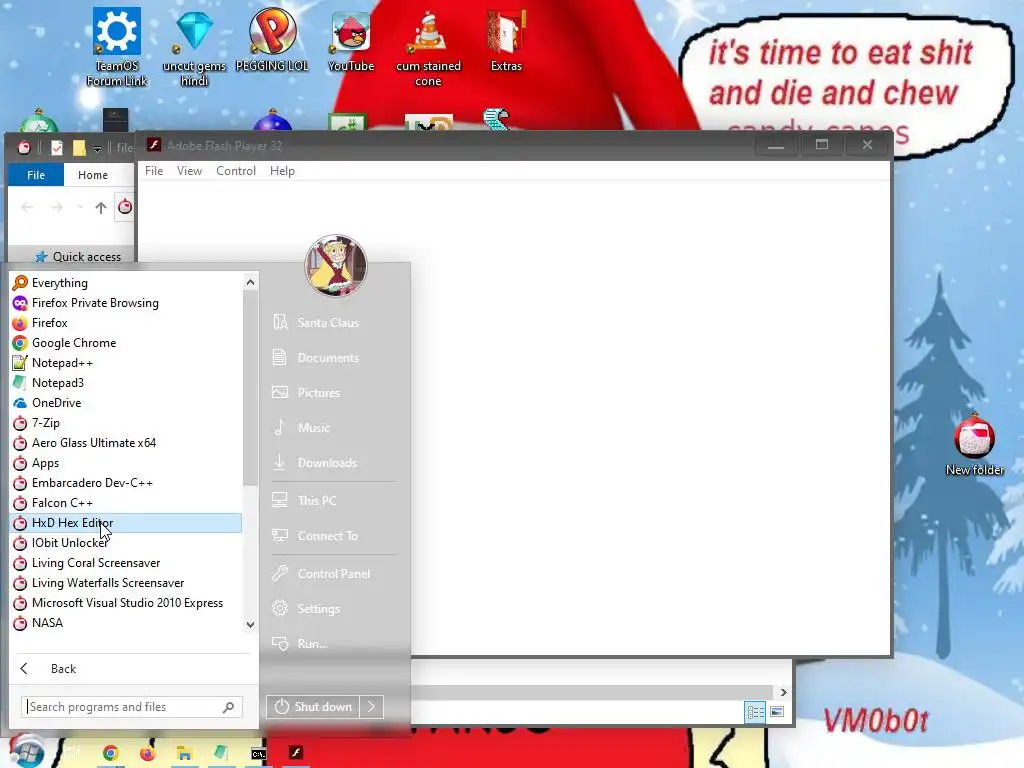Expand the Embarcadero Dev-C++ folder

pyautogui.click(x=125, y=483)
